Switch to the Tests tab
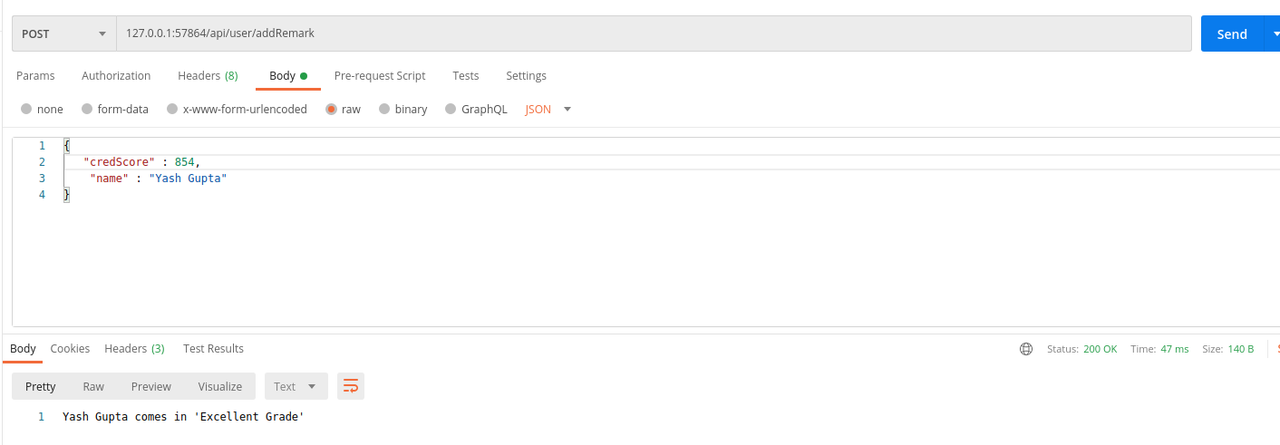Screen dimensions: 1280x445 pyautogui.click(x=465, y=76)
